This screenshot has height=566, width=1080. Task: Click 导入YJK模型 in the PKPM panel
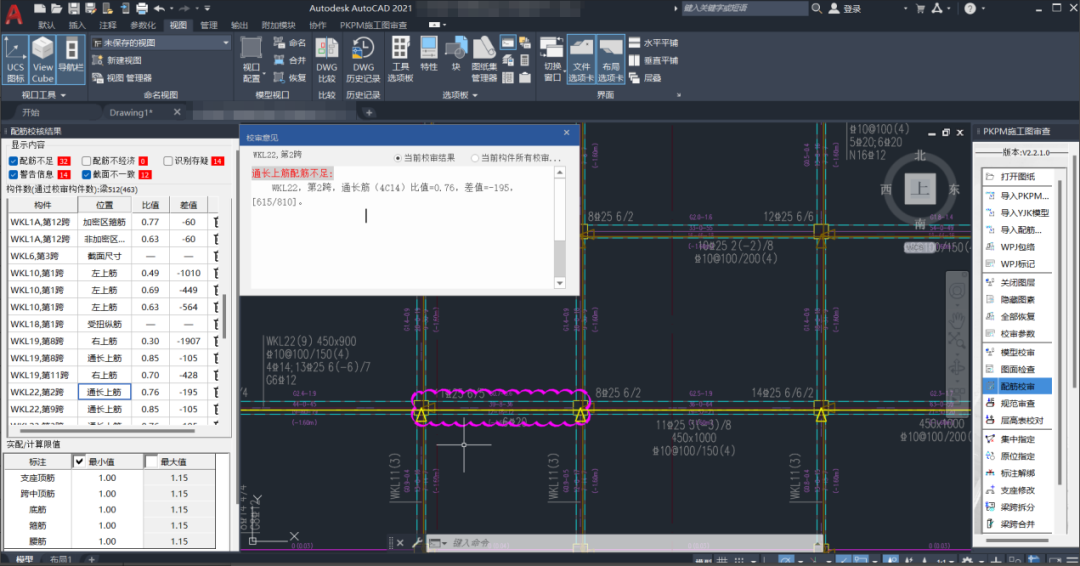[x=1017, y=213]
